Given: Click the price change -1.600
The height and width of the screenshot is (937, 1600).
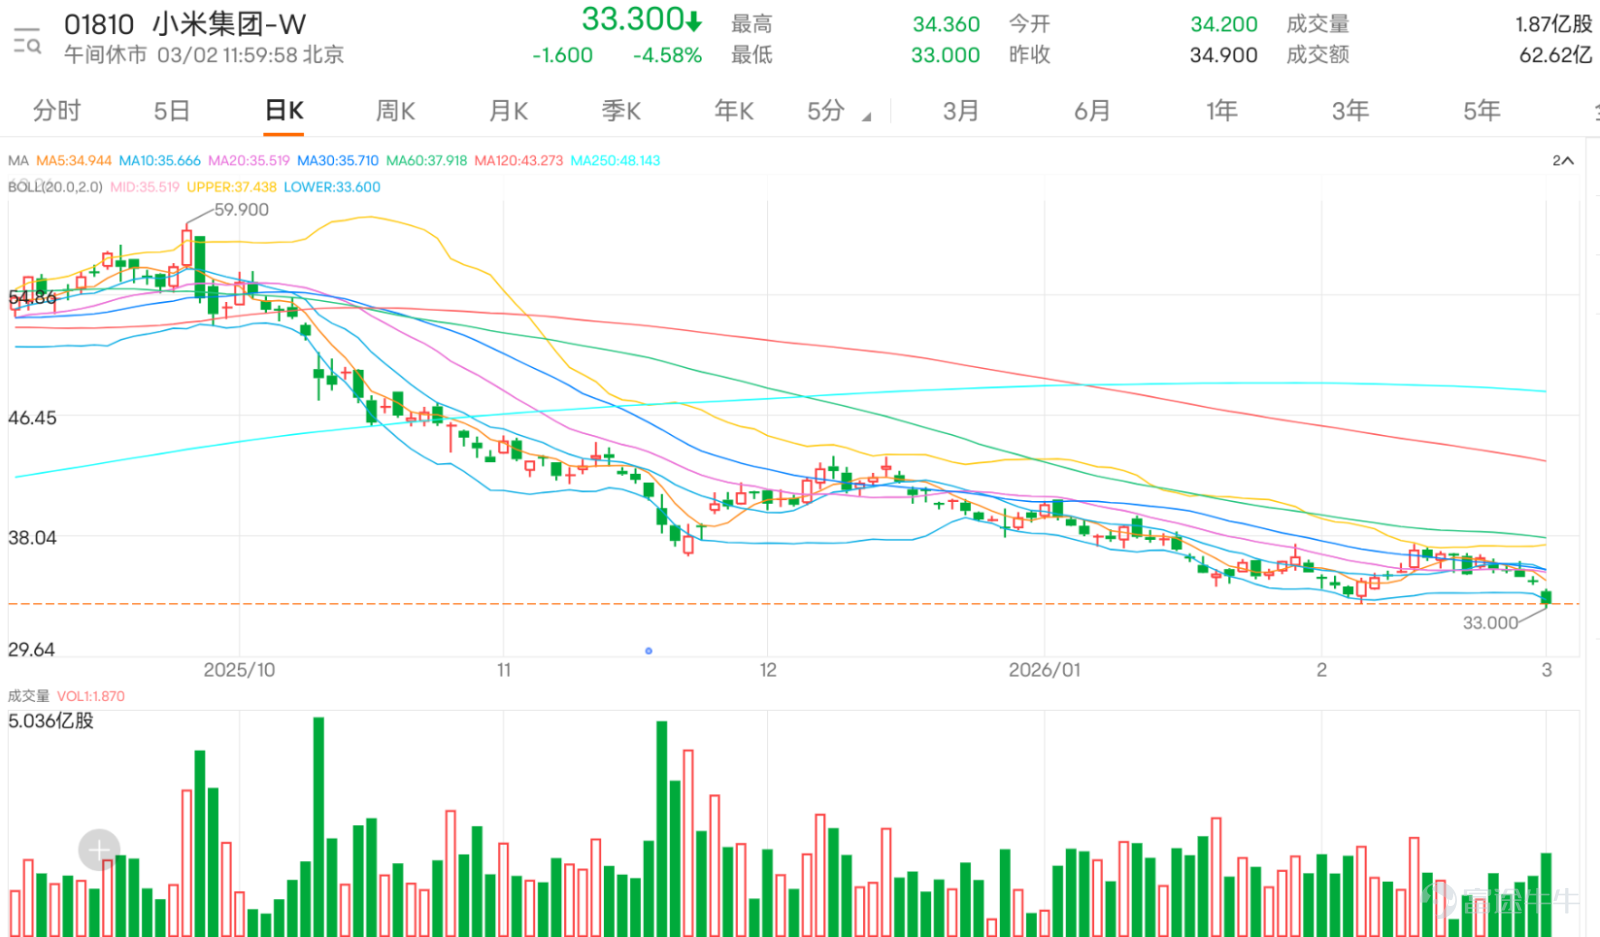Looking at the screenshot, I should click(562, 55).
